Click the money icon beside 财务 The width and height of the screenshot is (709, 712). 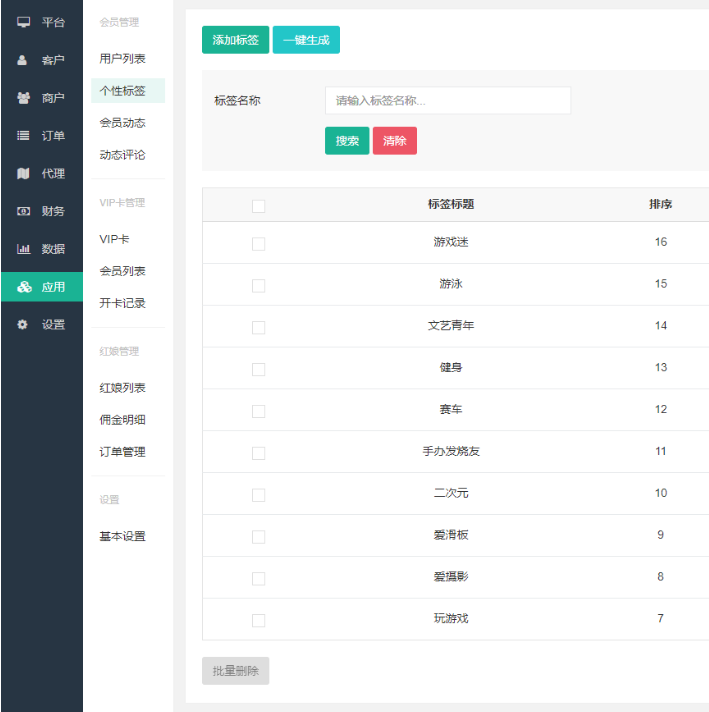pos(23,211)
